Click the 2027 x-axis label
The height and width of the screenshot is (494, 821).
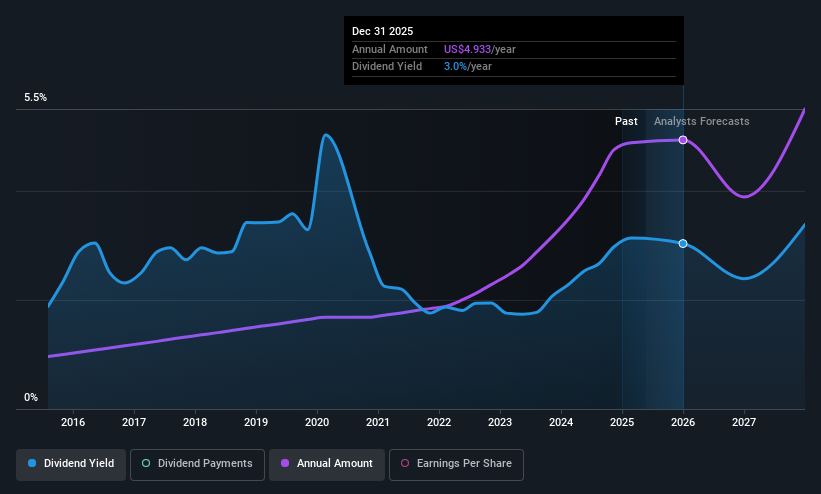pos(744,422)
